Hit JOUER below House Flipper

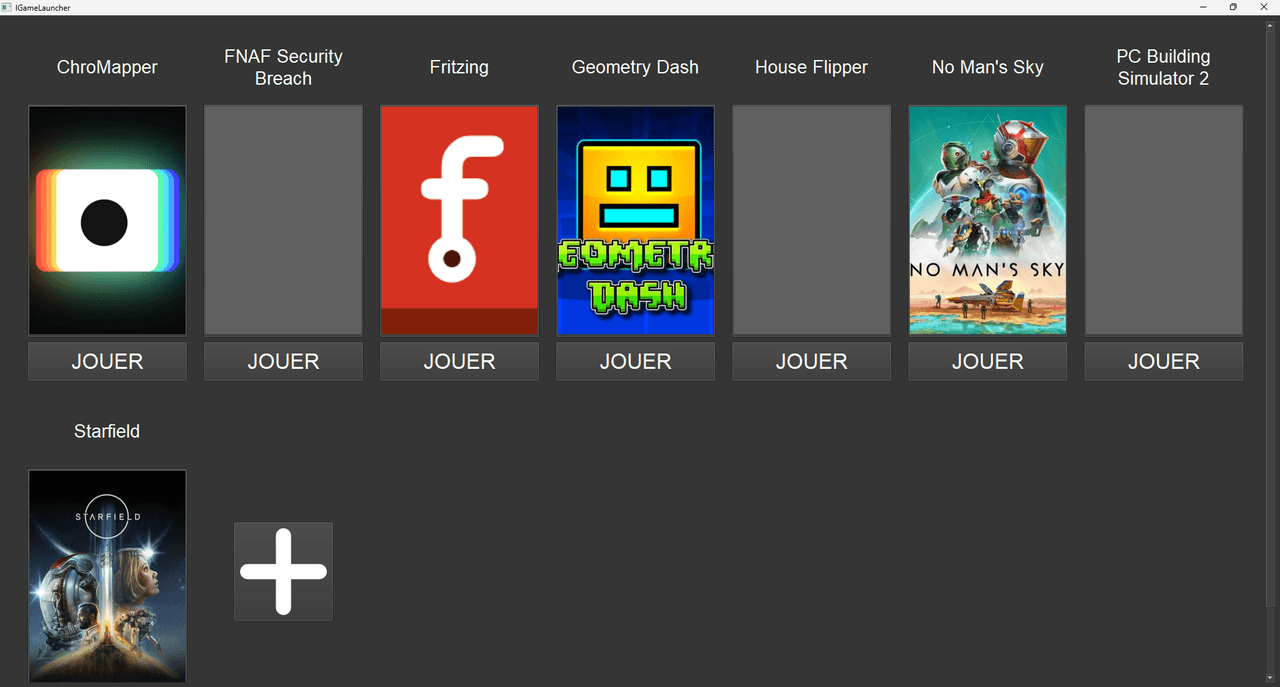(x=811, y=362)
